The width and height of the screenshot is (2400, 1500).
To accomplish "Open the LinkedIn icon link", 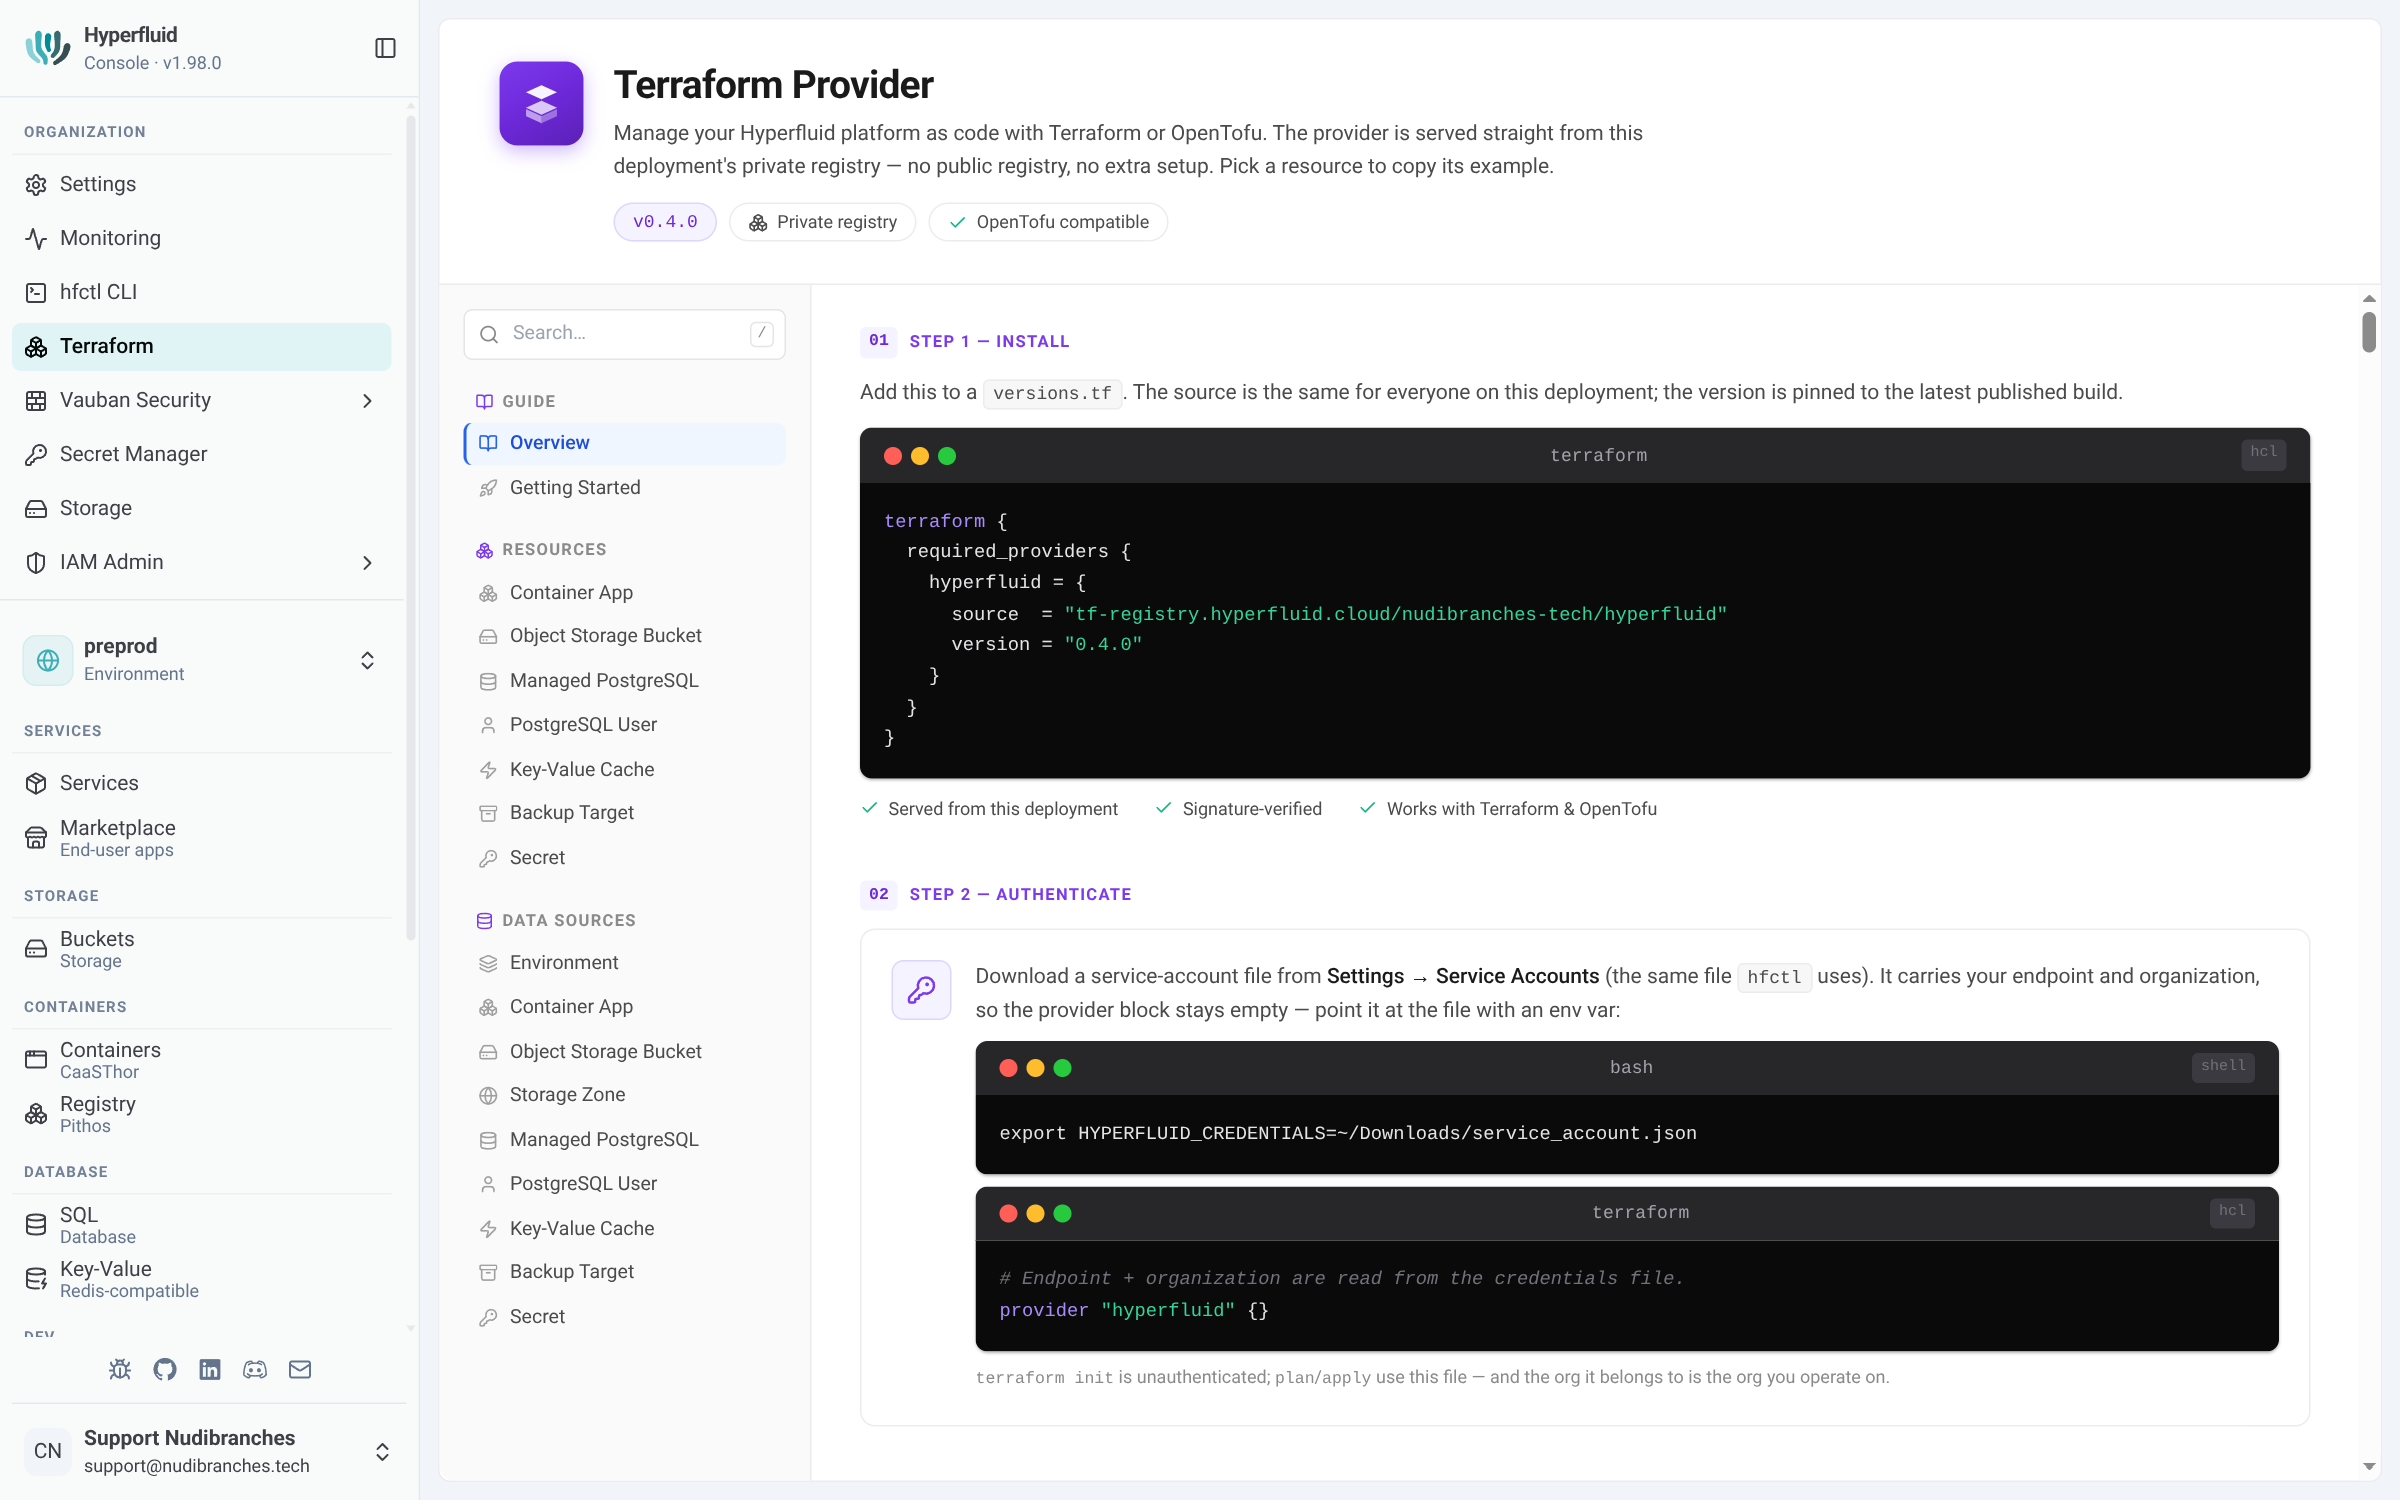I will pos(210,1369).
